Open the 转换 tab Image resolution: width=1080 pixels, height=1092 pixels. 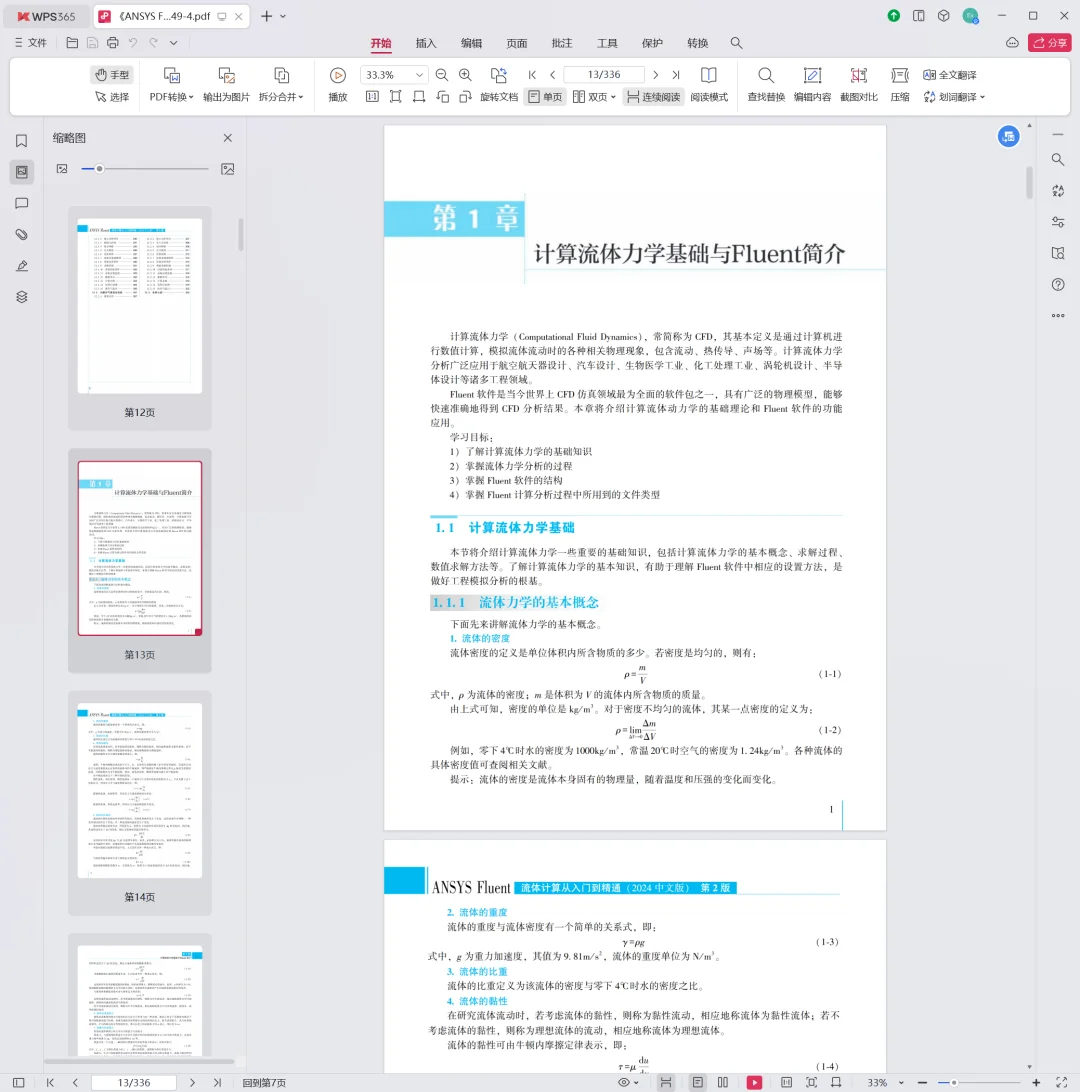[698, 43]
